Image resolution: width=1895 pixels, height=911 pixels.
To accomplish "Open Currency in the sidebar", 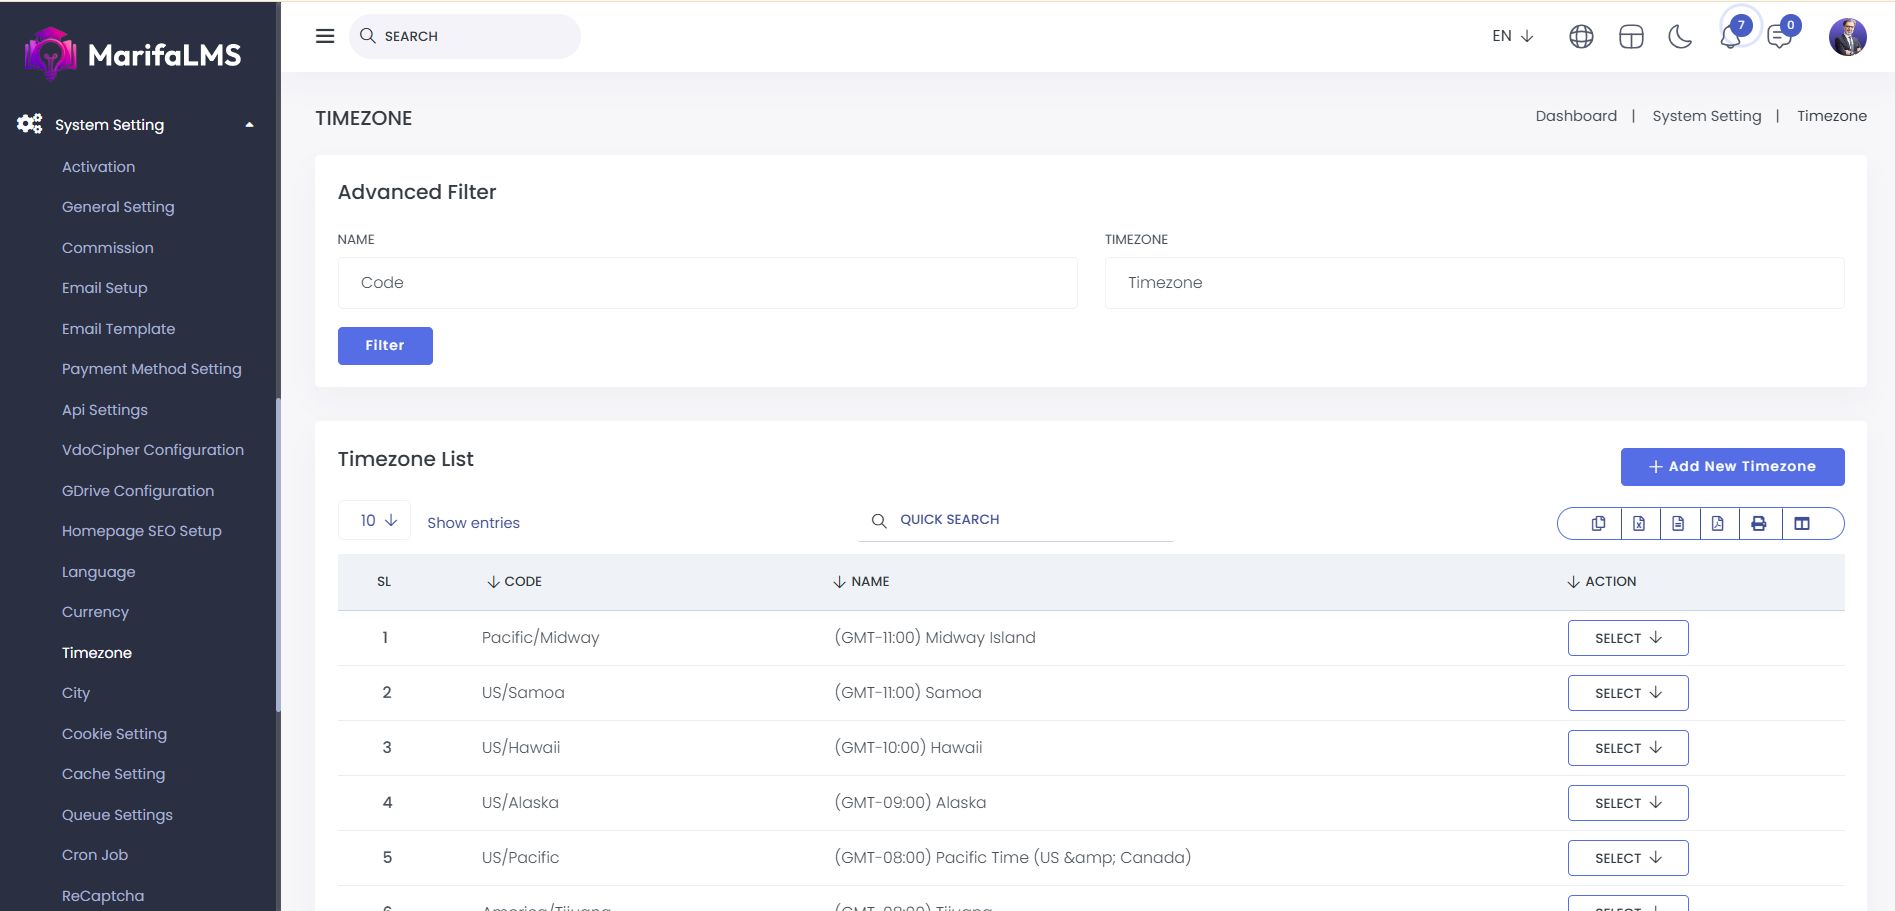I will 95,612.
